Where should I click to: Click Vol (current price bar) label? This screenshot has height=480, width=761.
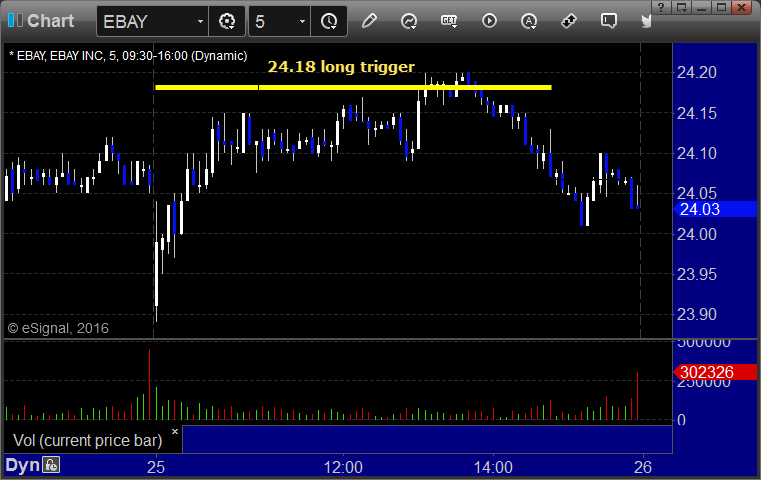(87, 440)
